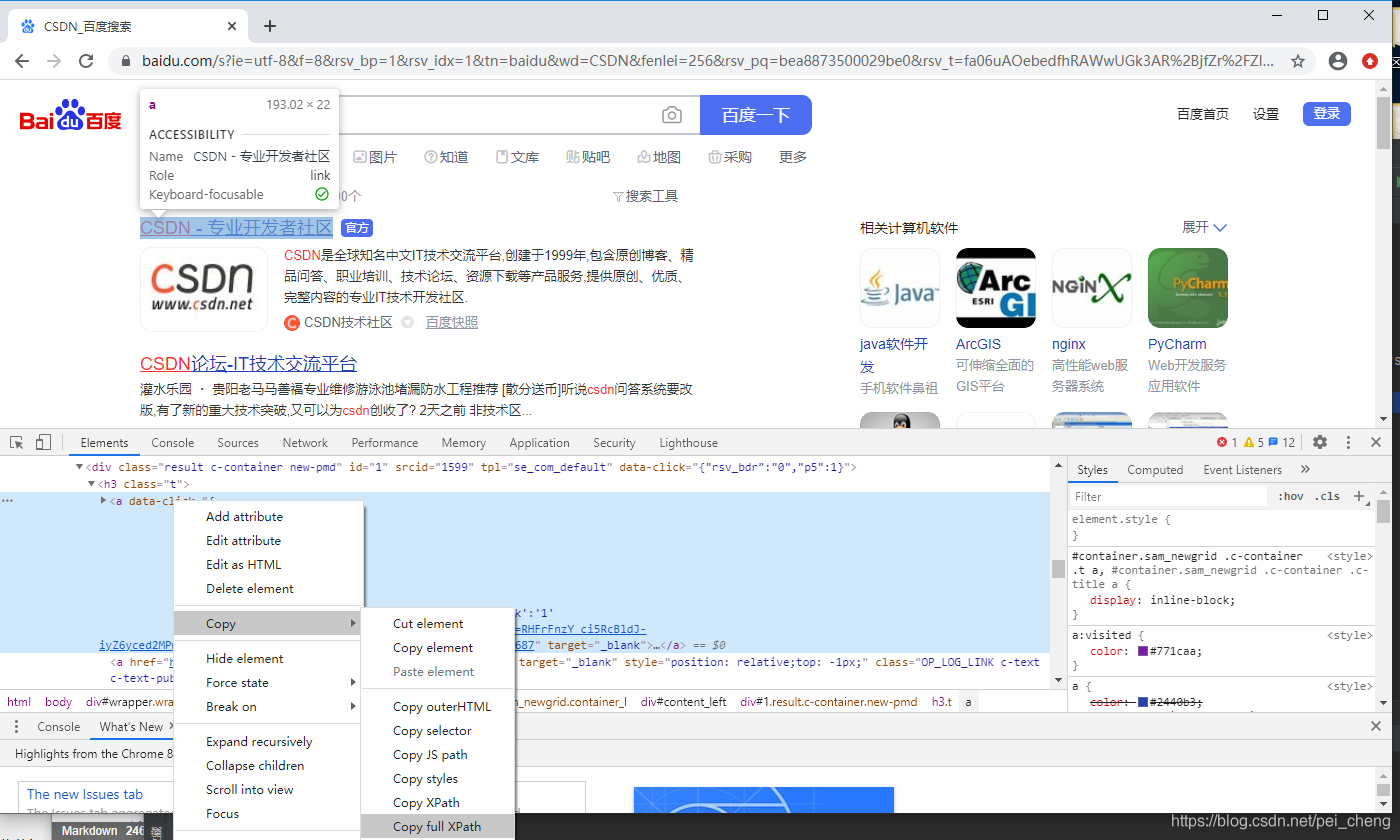Image resolution: width=1400 pixels, height=840 pixels.
Task: Open the Chrome profile avatar icon
Action: click(x=1337, y=60)
